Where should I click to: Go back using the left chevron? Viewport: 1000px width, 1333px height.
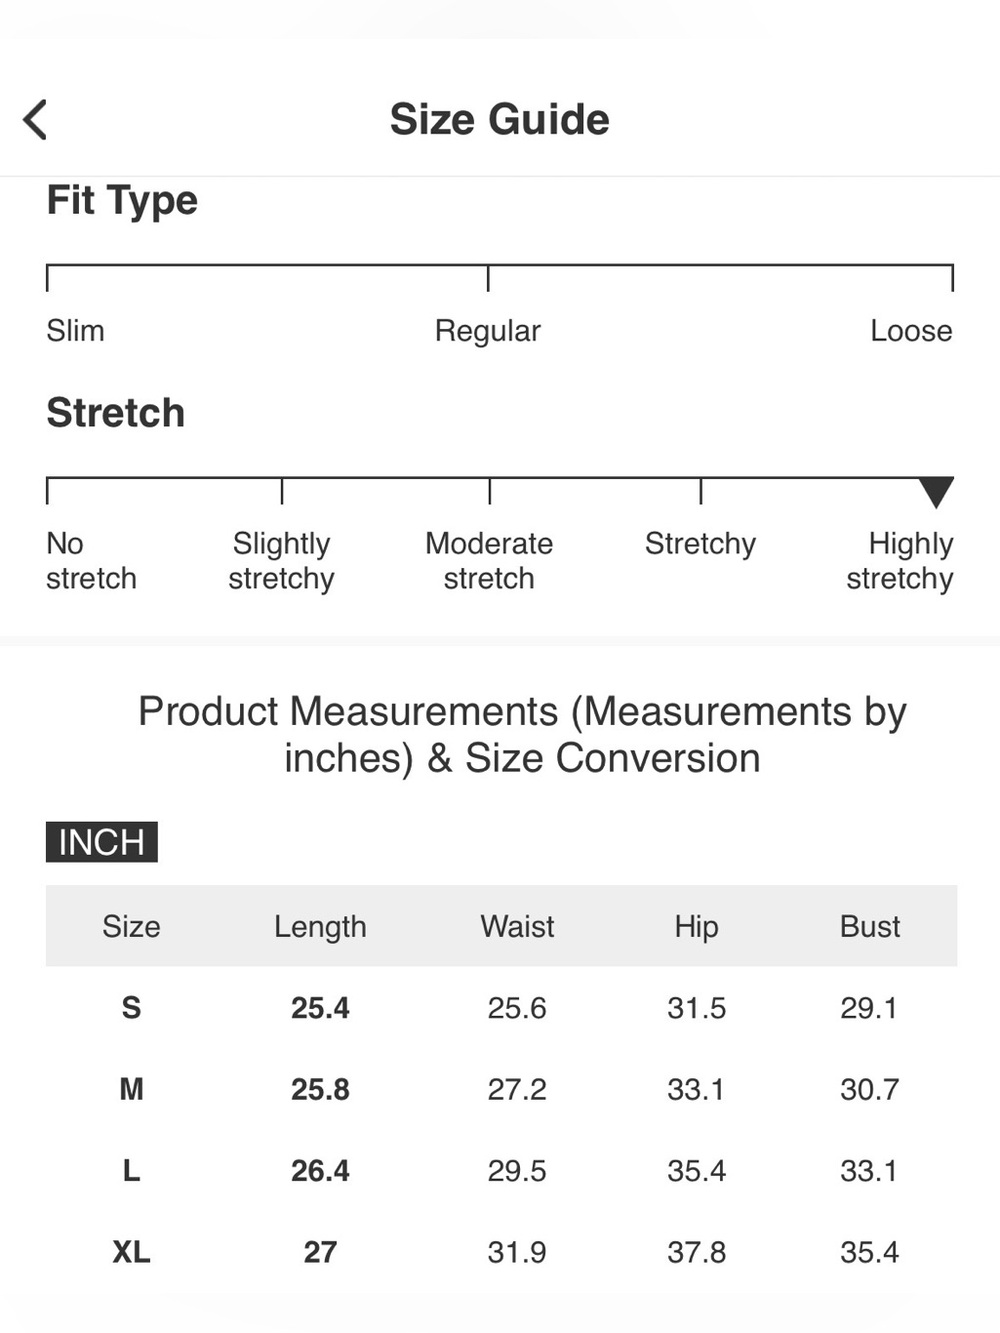point(35,120)
